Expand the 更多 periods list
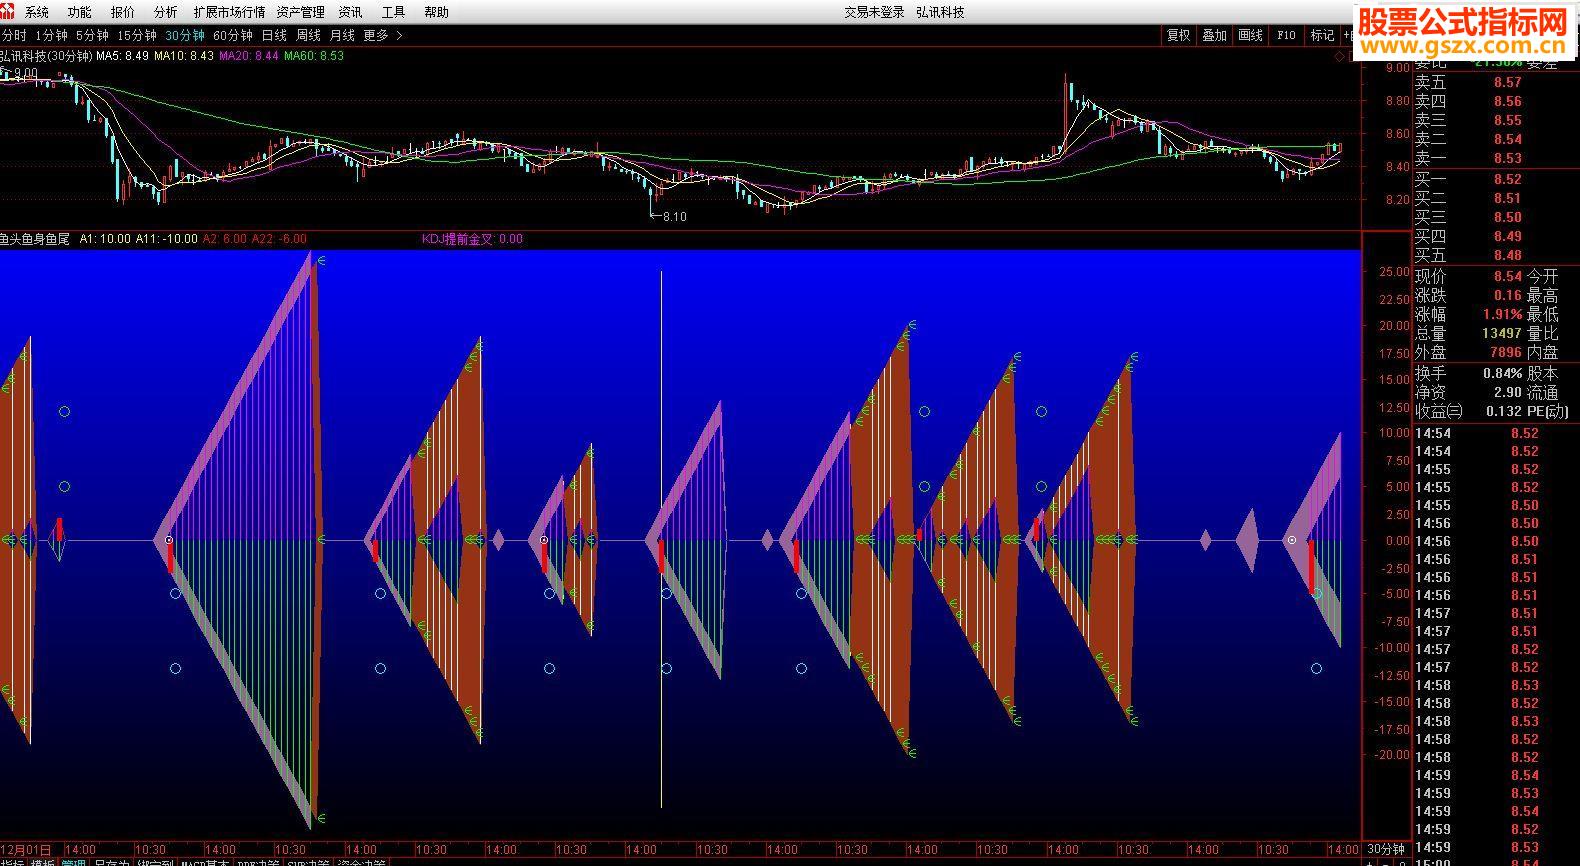The image size is (1580, 866). (x=383, y=35)
